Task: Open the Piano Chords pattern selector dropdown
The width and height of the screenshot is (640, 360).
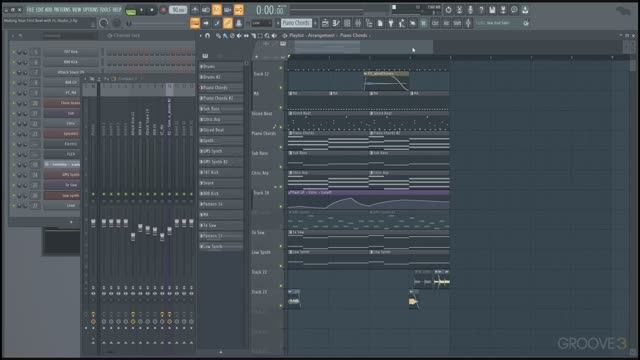Action: [x=297, y=23]
